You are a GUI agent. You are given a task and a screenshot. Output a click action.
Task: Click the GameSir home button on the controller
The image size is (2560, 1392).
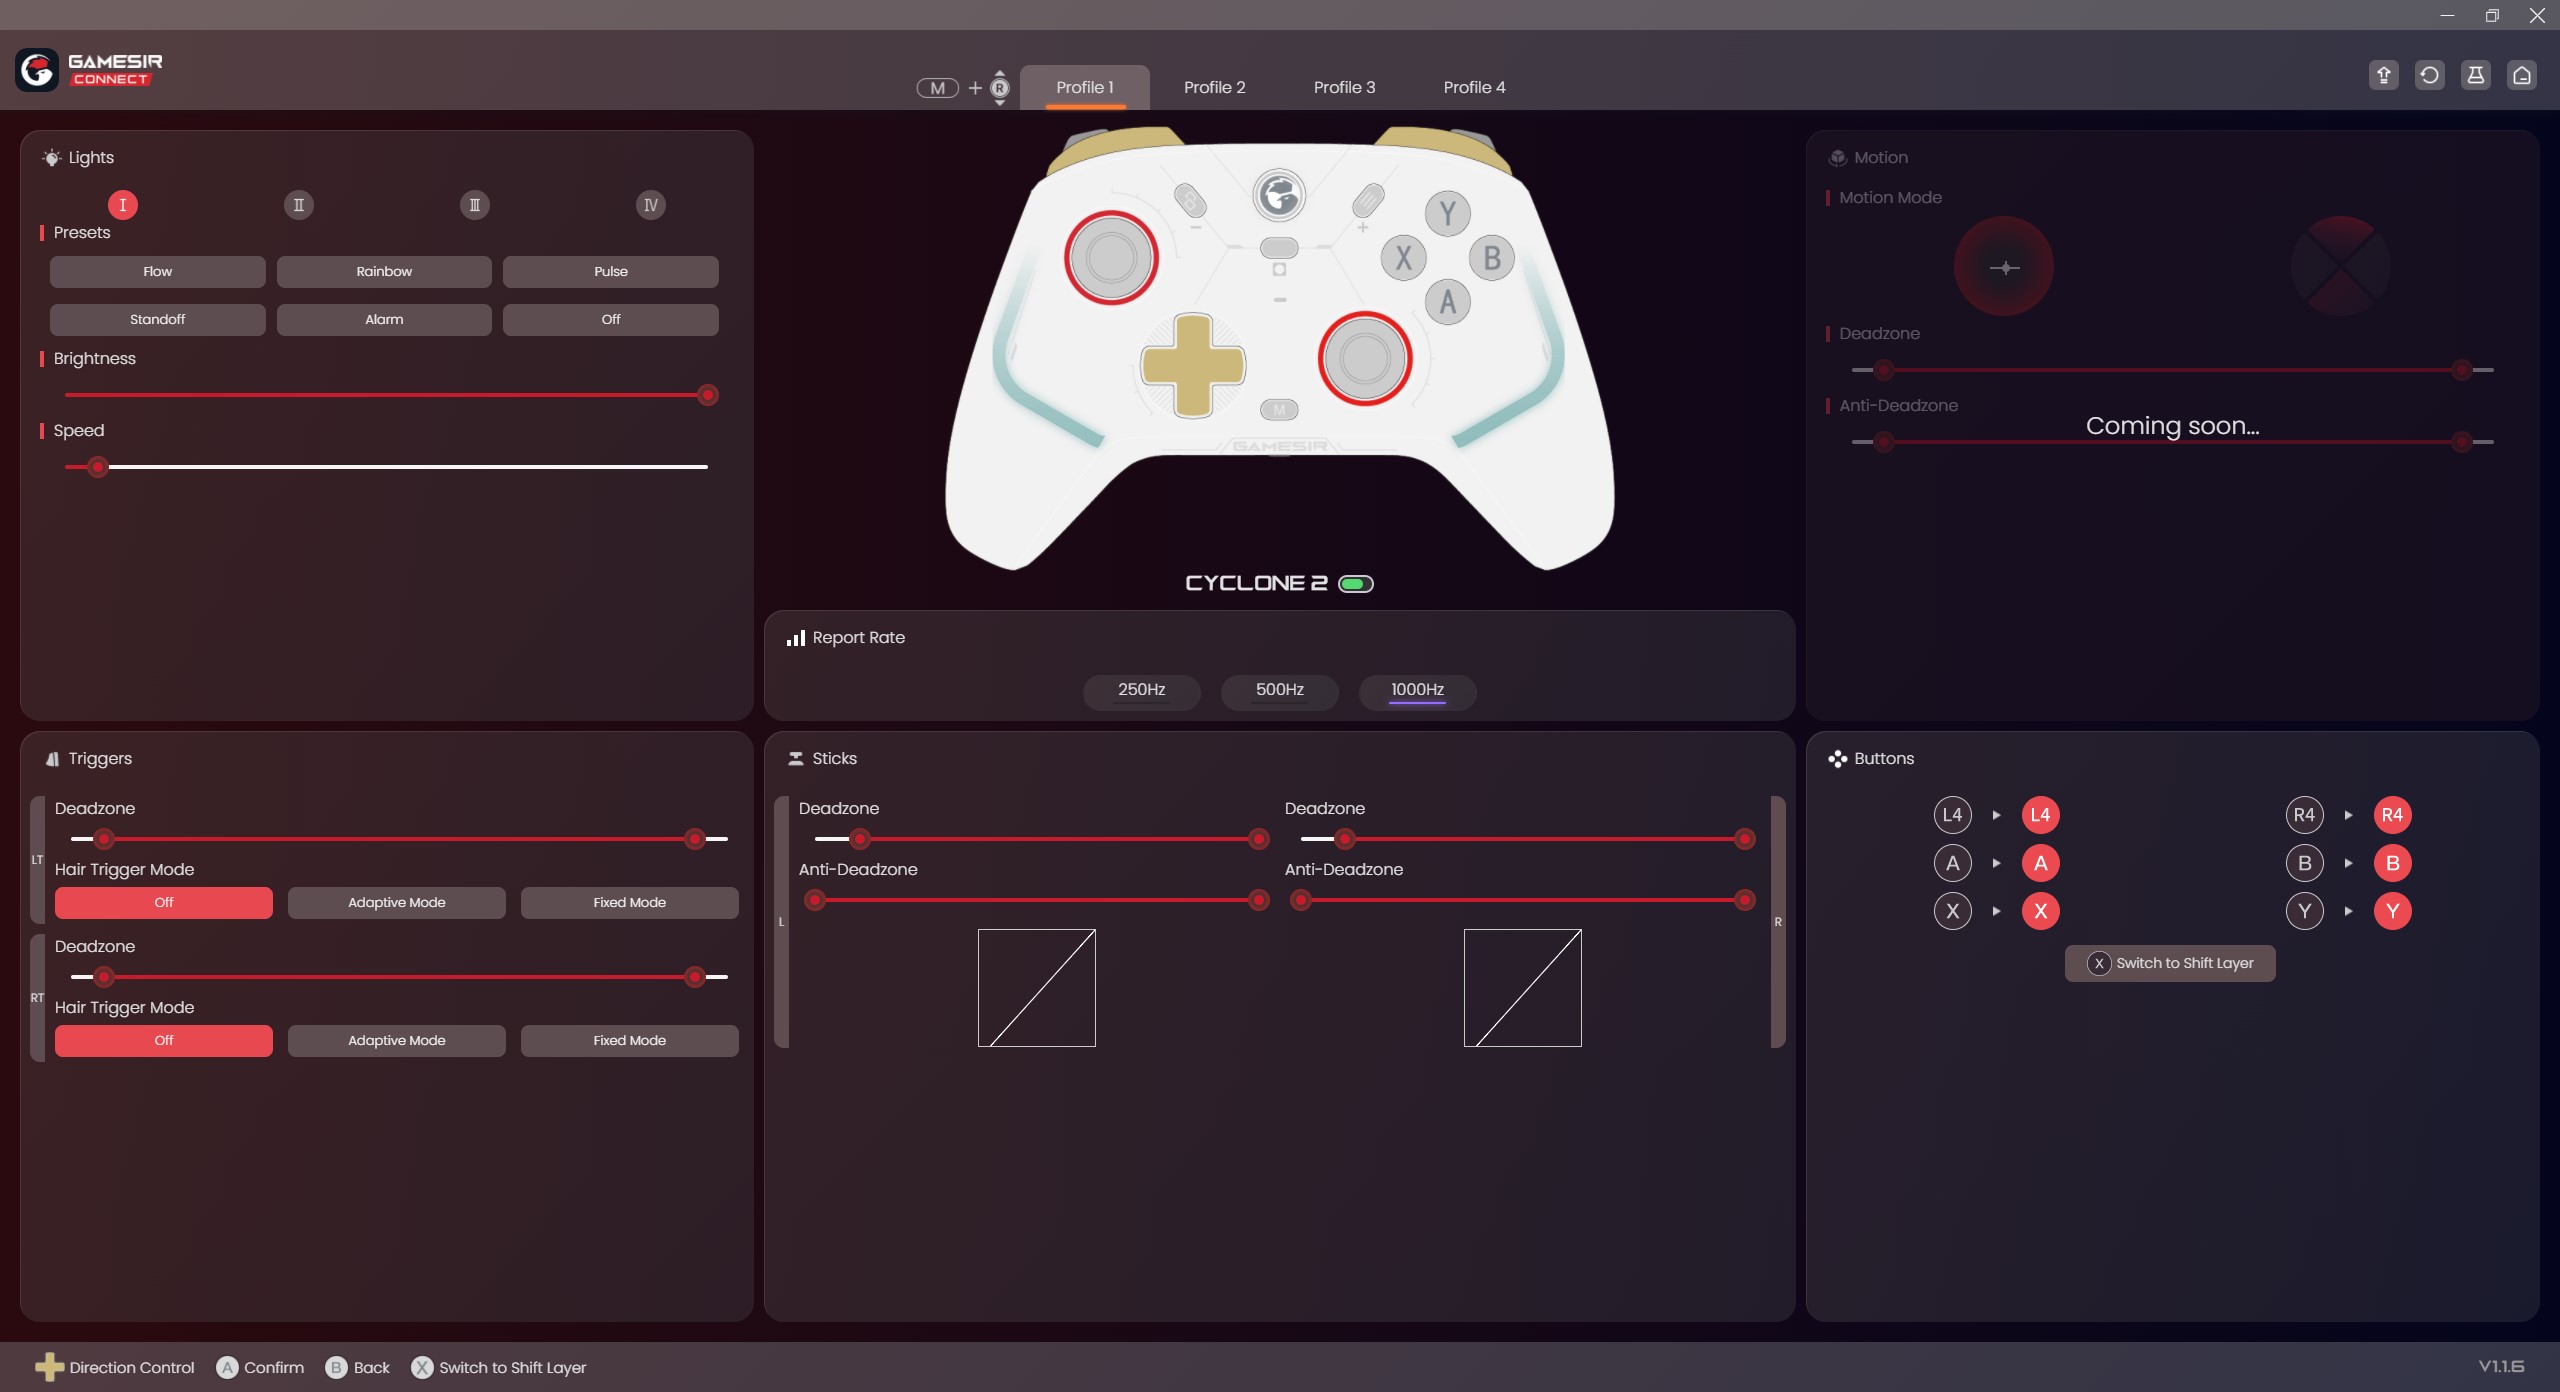coord(1279,195)
